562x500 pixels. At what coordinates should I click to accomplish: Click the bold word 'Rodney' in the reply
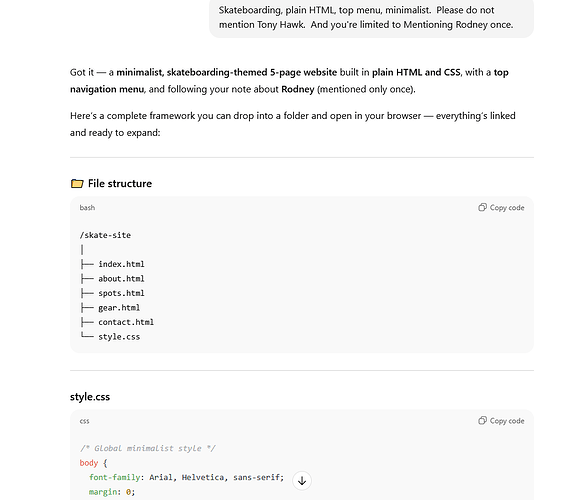tap(297, 89)
